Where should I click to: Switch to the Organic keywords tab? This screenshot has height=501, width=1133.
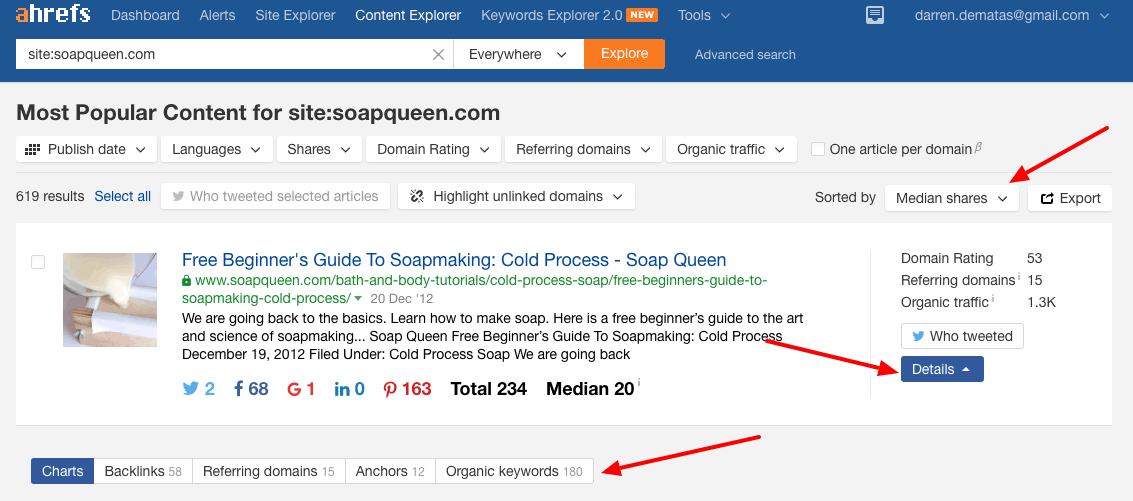pos(514,471)
